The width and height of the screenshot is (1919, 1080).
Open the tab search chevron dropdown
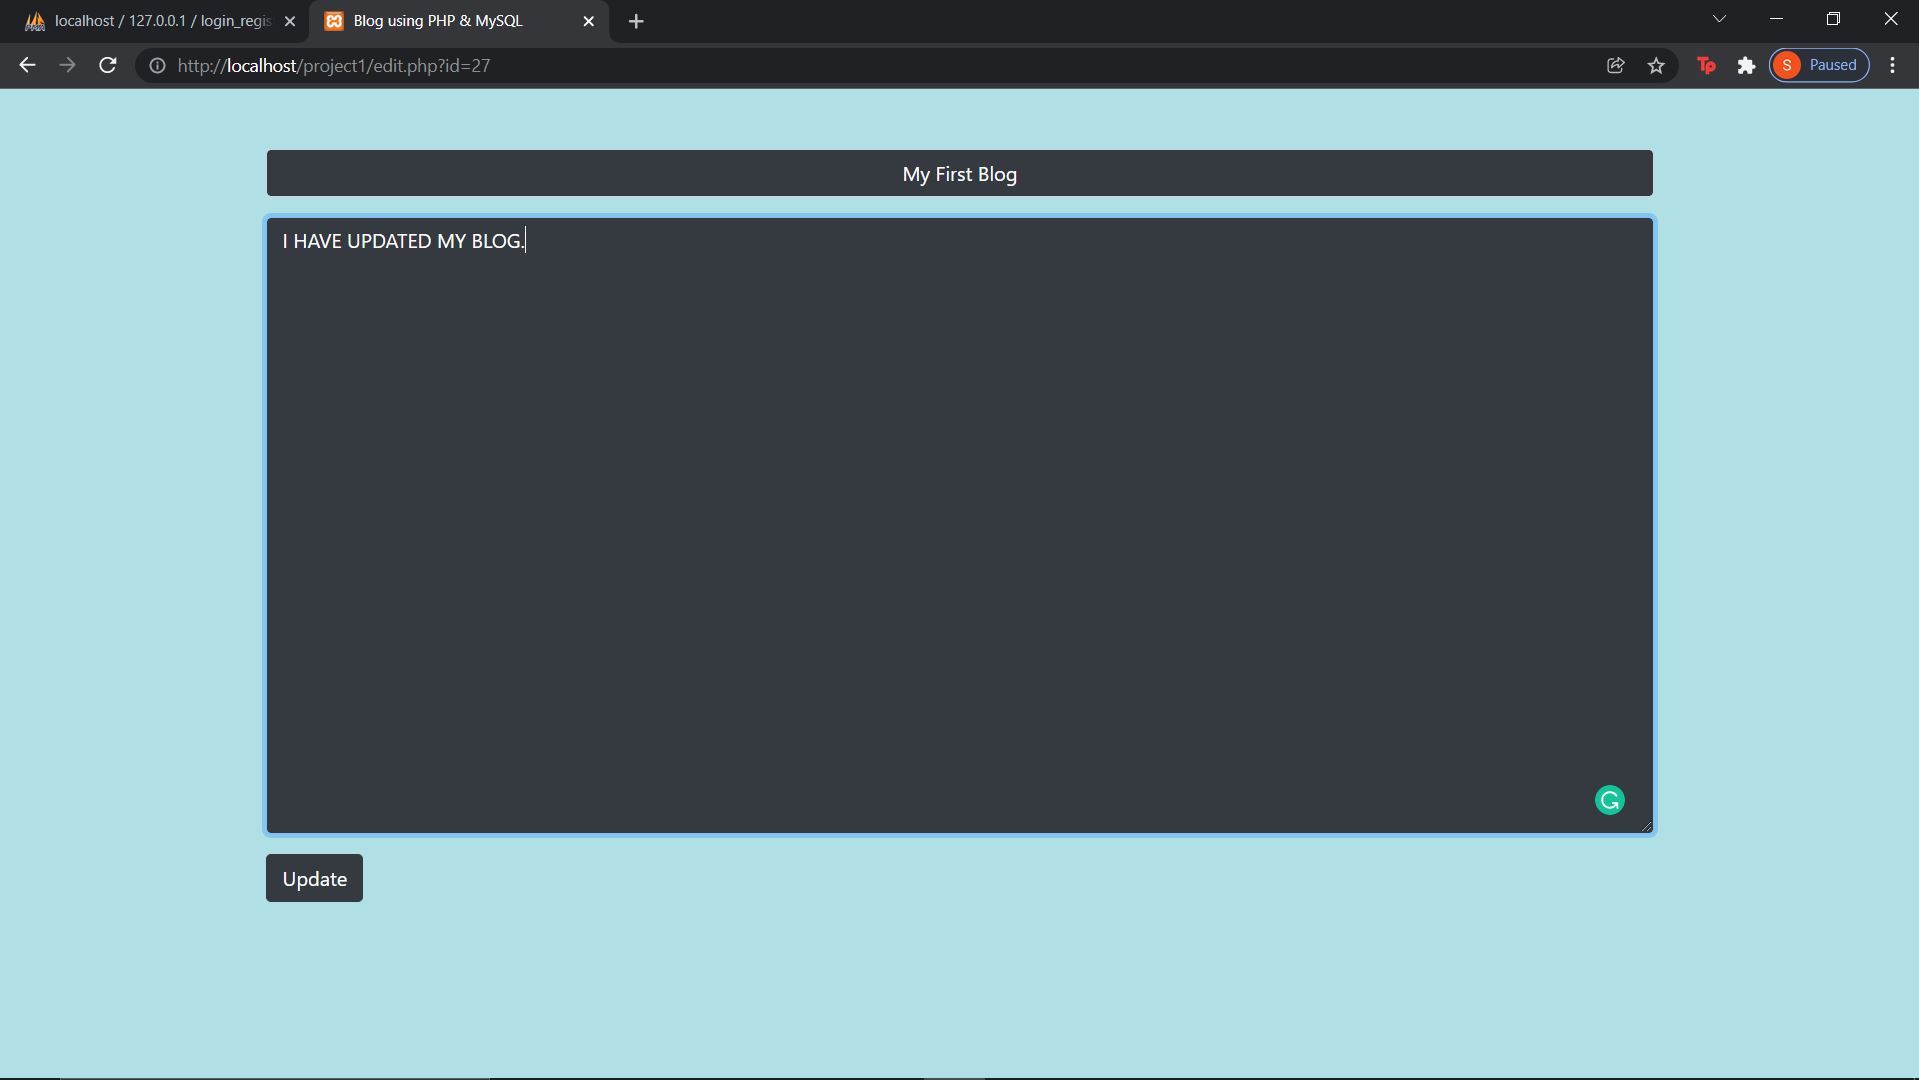pos(1719,18)
